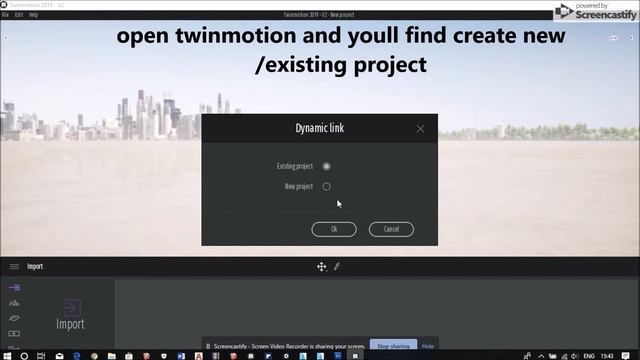Click the ENG language indicator
This screenshot has width=640, height=360.
tap(589, 356)
